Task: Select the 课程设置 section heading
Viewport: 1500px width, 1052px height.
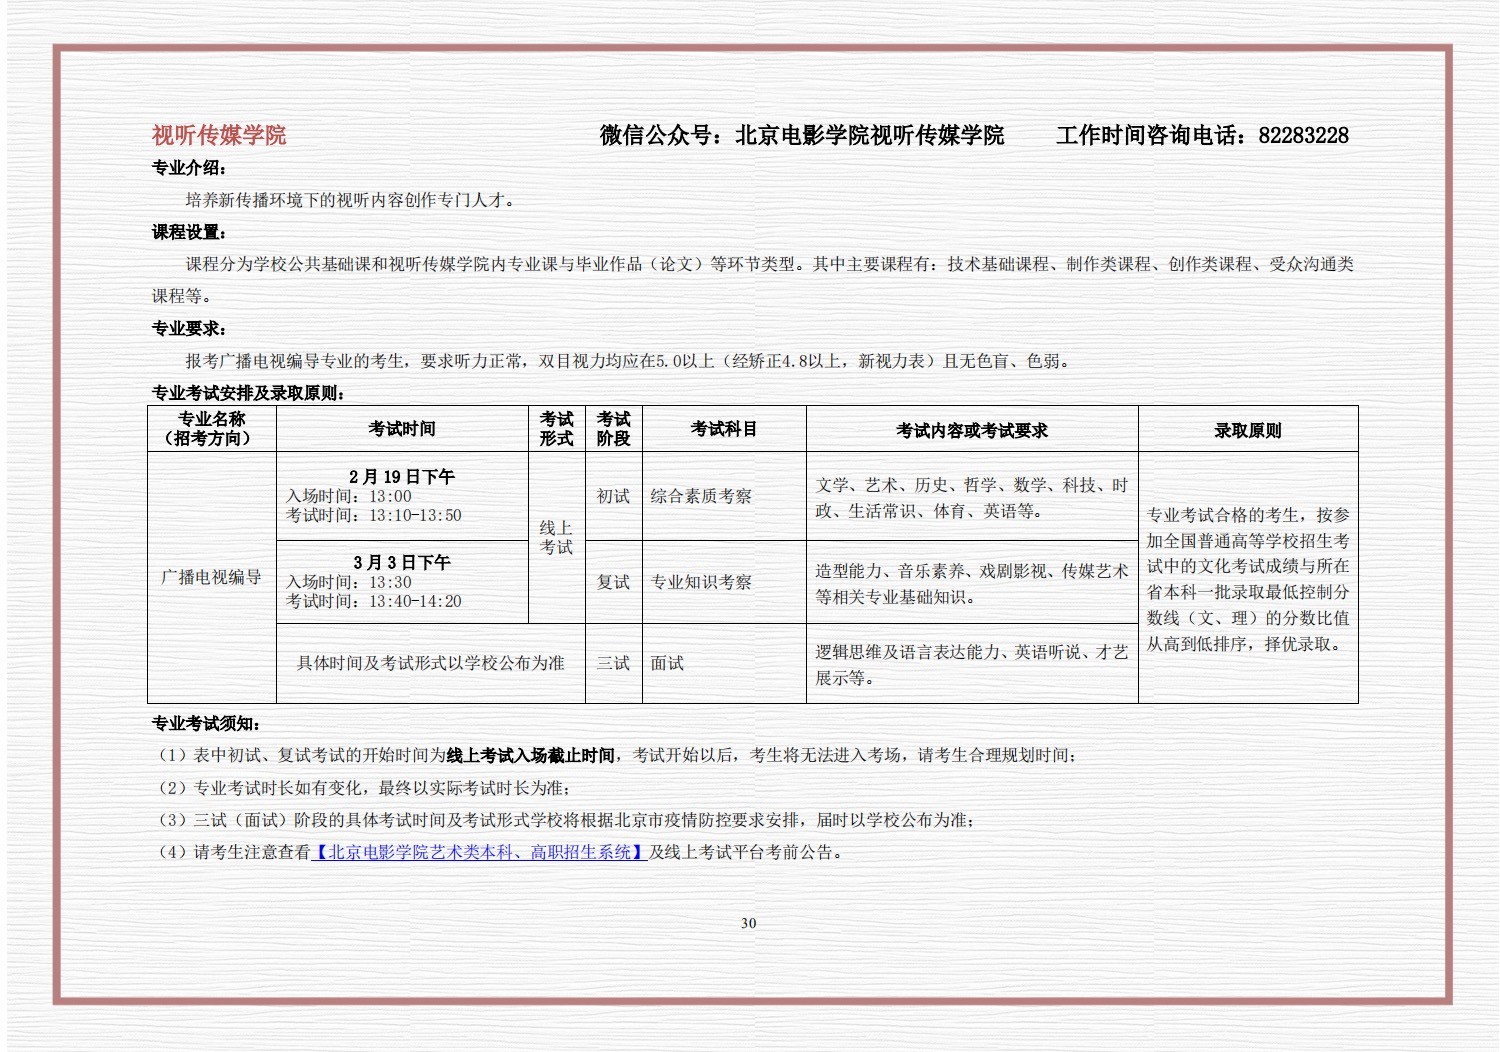Action: (x=189, y=232)
